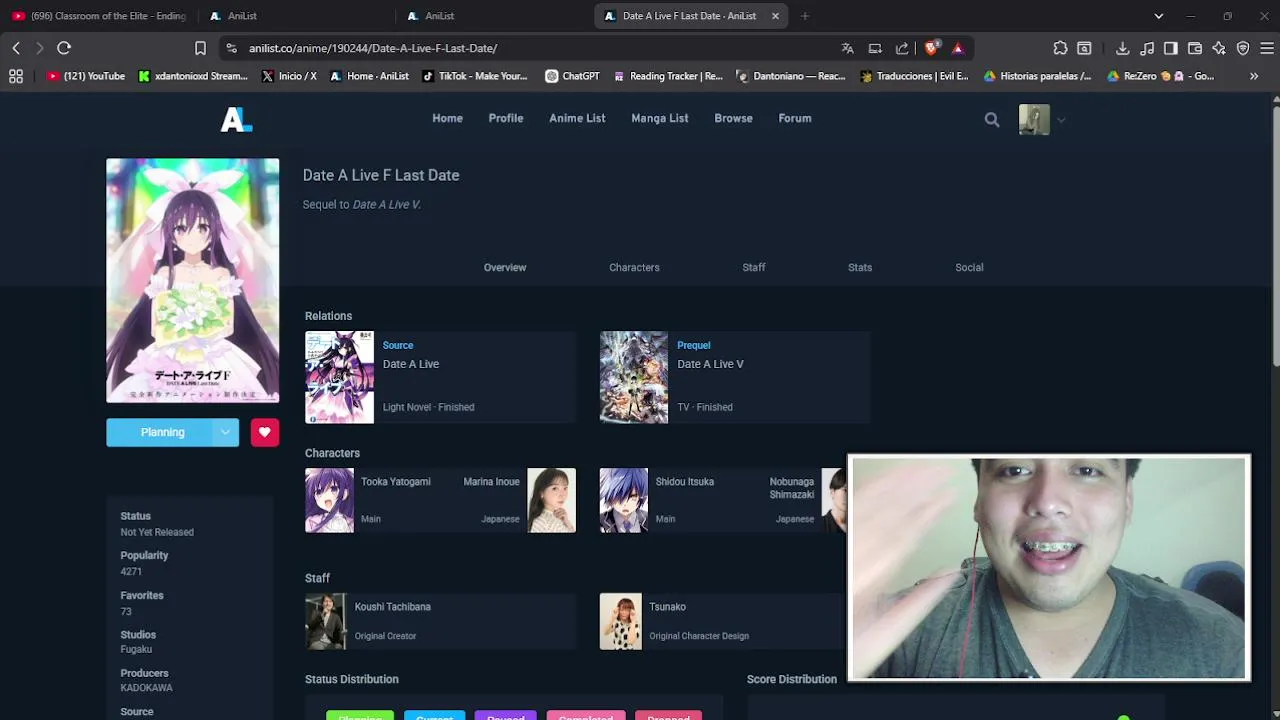The image size is (1280, 720).
Task: Open Shidou Itsuka character page
Action: [685, 482]
